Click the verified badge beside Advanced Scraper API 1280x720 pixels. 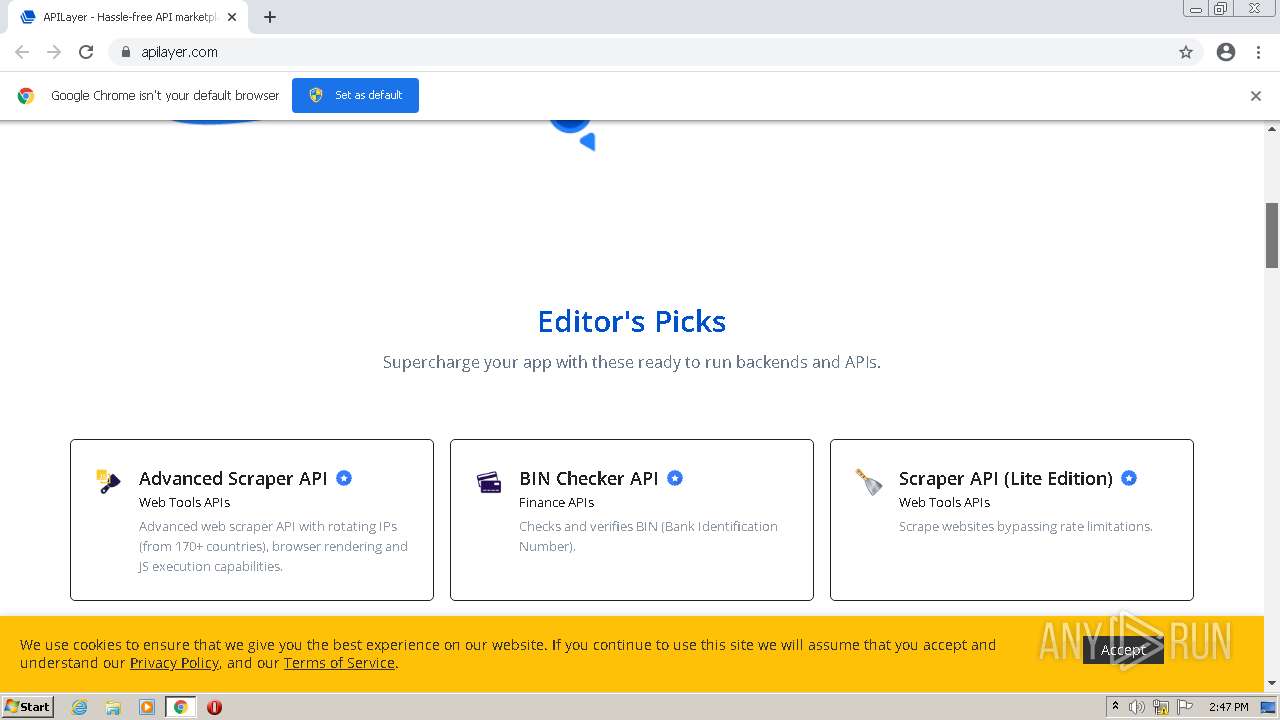[344, 478]
